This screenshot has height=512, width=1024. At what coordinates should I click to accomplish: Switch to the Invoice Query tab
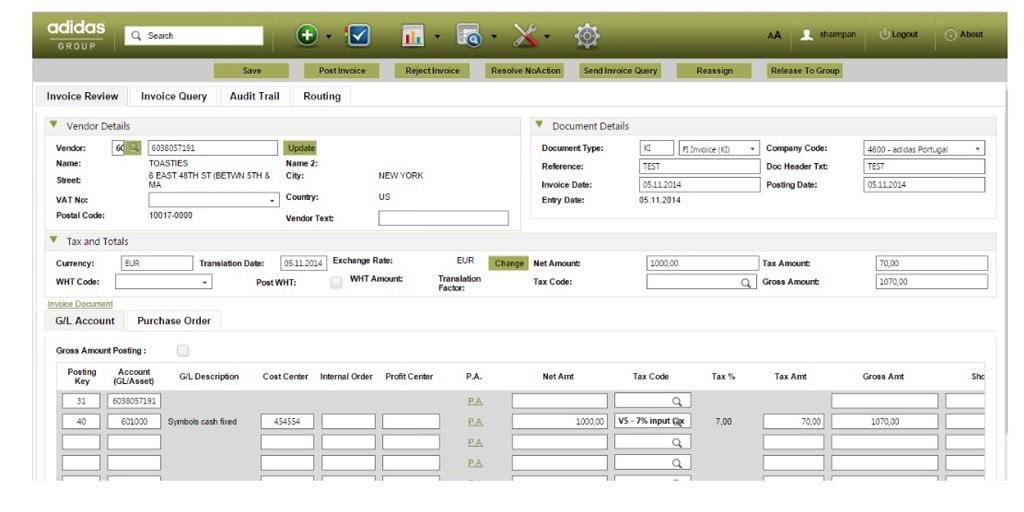pyautogui.click(x=174, y=96)
